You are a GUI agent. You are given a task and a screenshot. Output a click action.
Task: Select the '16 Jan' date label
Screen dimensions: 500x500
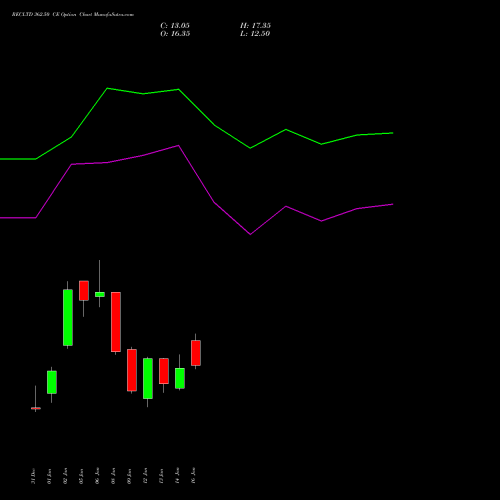coord(193,476)
